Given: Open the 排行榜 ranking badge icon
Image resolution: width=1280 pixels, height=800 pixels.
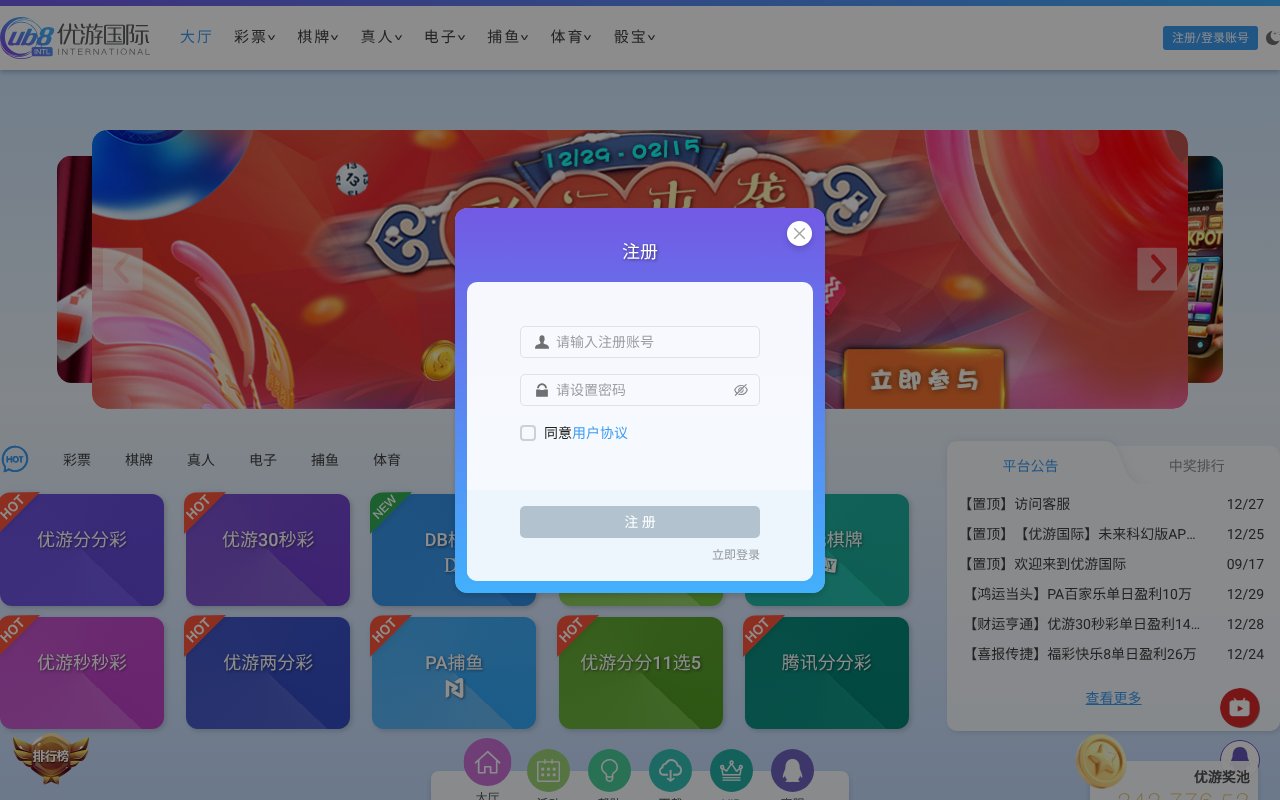Looking at the screenshot, I should click(50, 758).
